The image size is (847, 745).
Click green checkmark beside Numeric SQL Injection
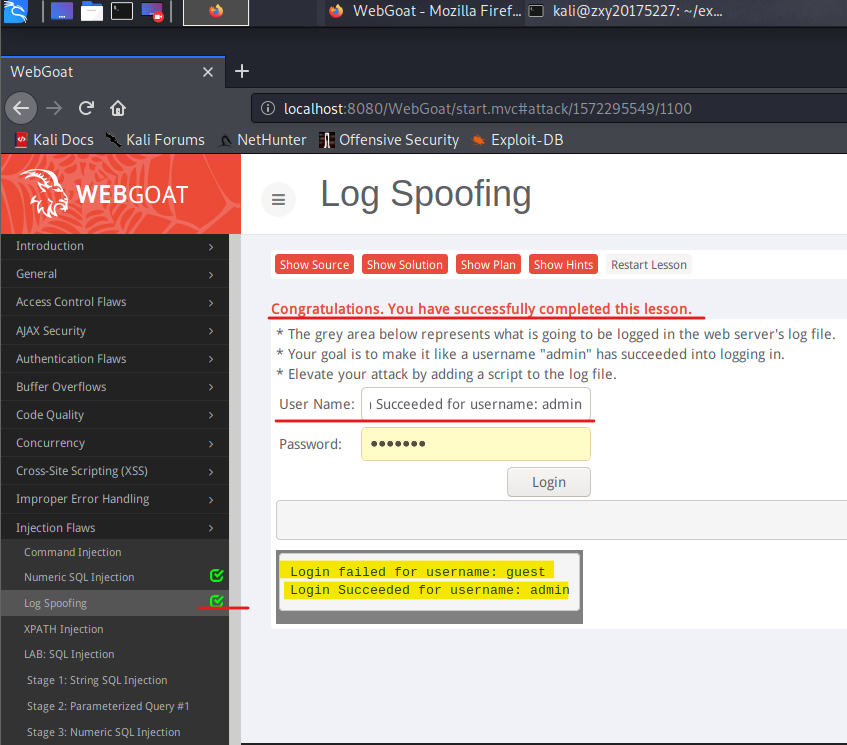click(x=217, y=575)
